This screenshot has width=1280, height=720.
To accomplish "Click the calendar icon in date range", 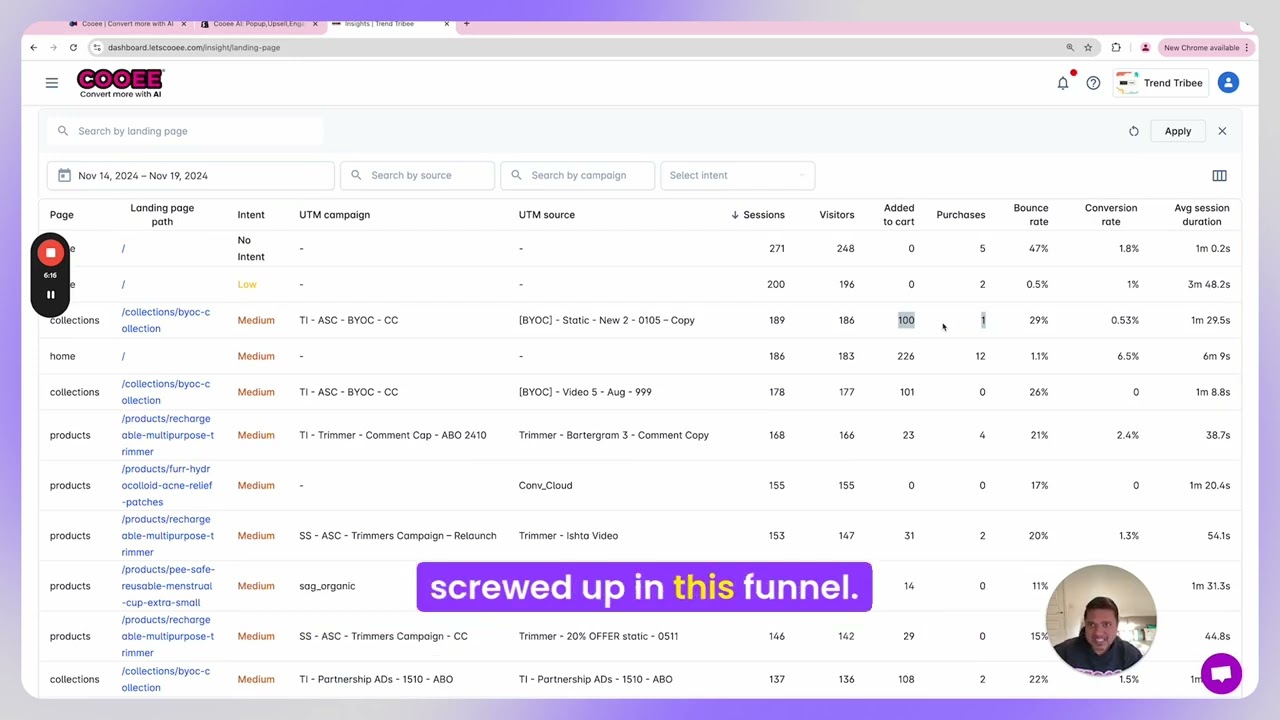I will (64, 175).
